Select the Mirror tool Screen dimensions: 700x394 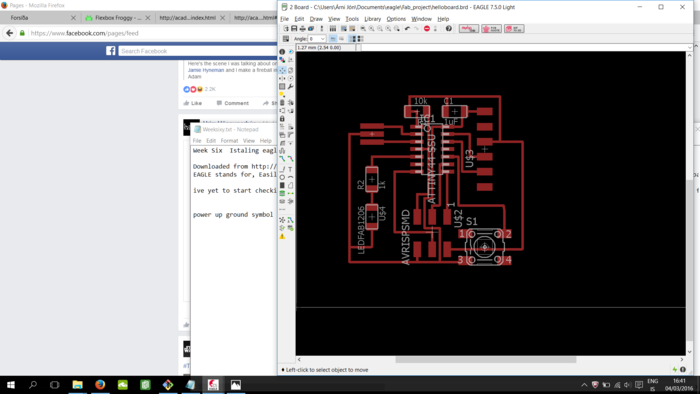pyautogui.click(x=282, y=78)
